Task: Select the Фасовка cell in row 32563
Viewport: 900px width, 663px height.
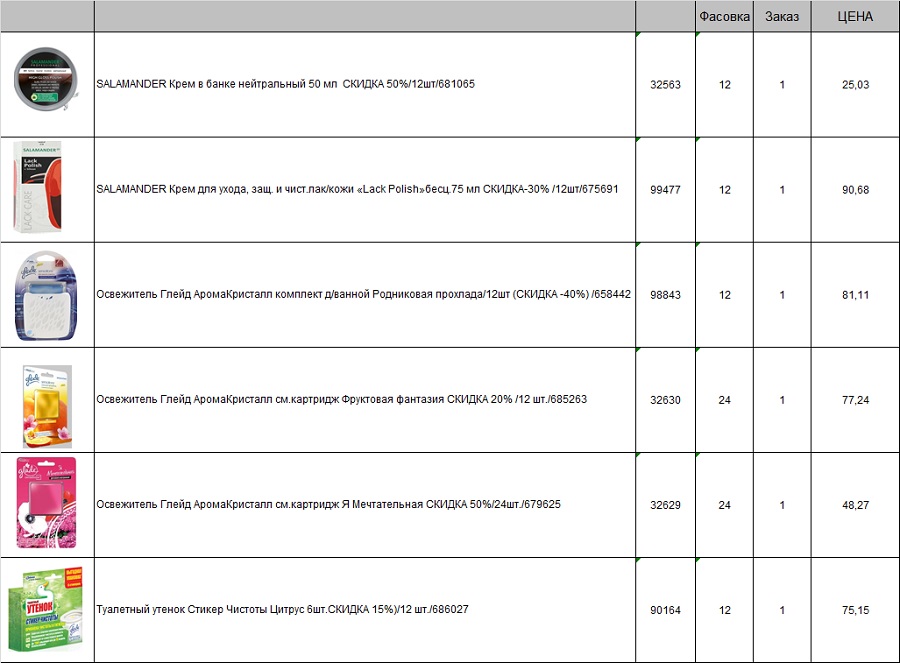Action: [x=724, y=84]
